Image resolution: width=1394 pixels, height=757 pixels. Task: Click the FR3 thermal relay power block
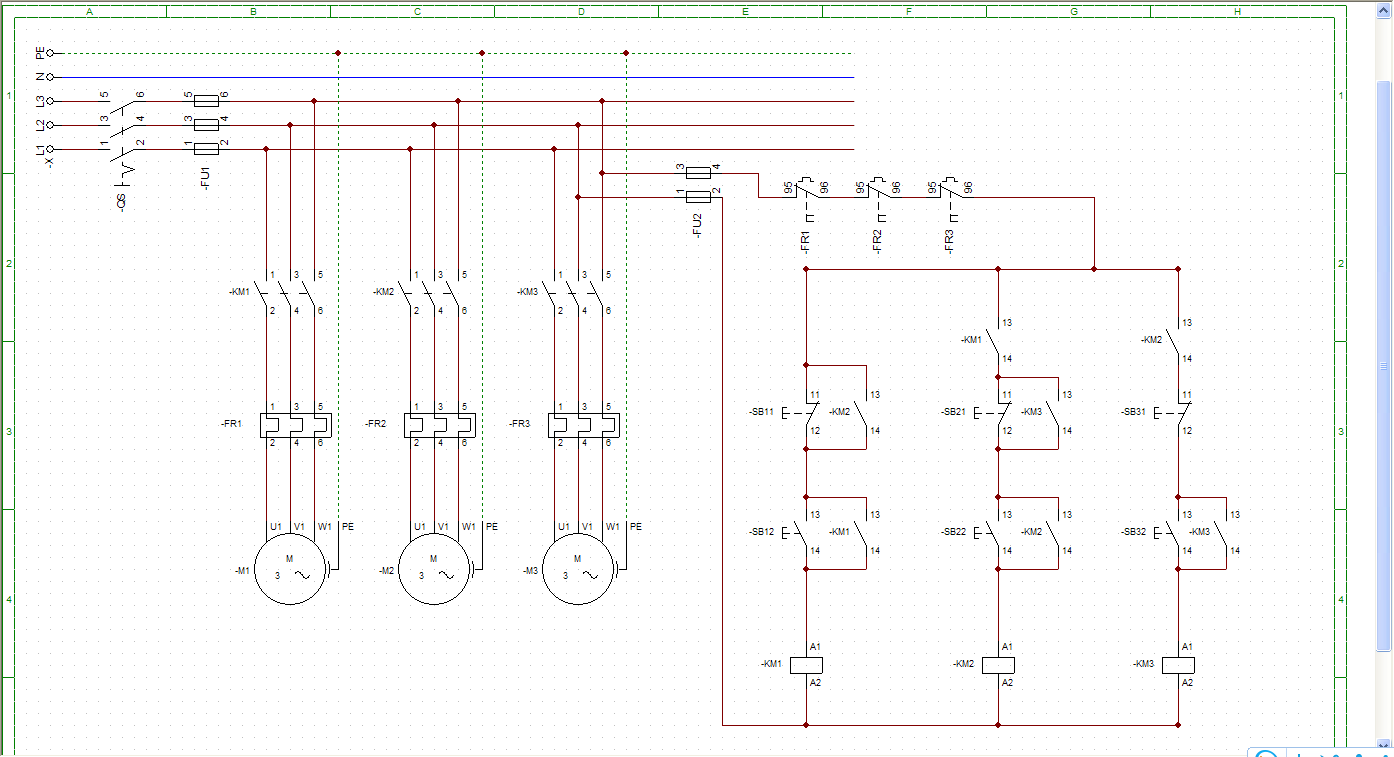tap(583, 425)
